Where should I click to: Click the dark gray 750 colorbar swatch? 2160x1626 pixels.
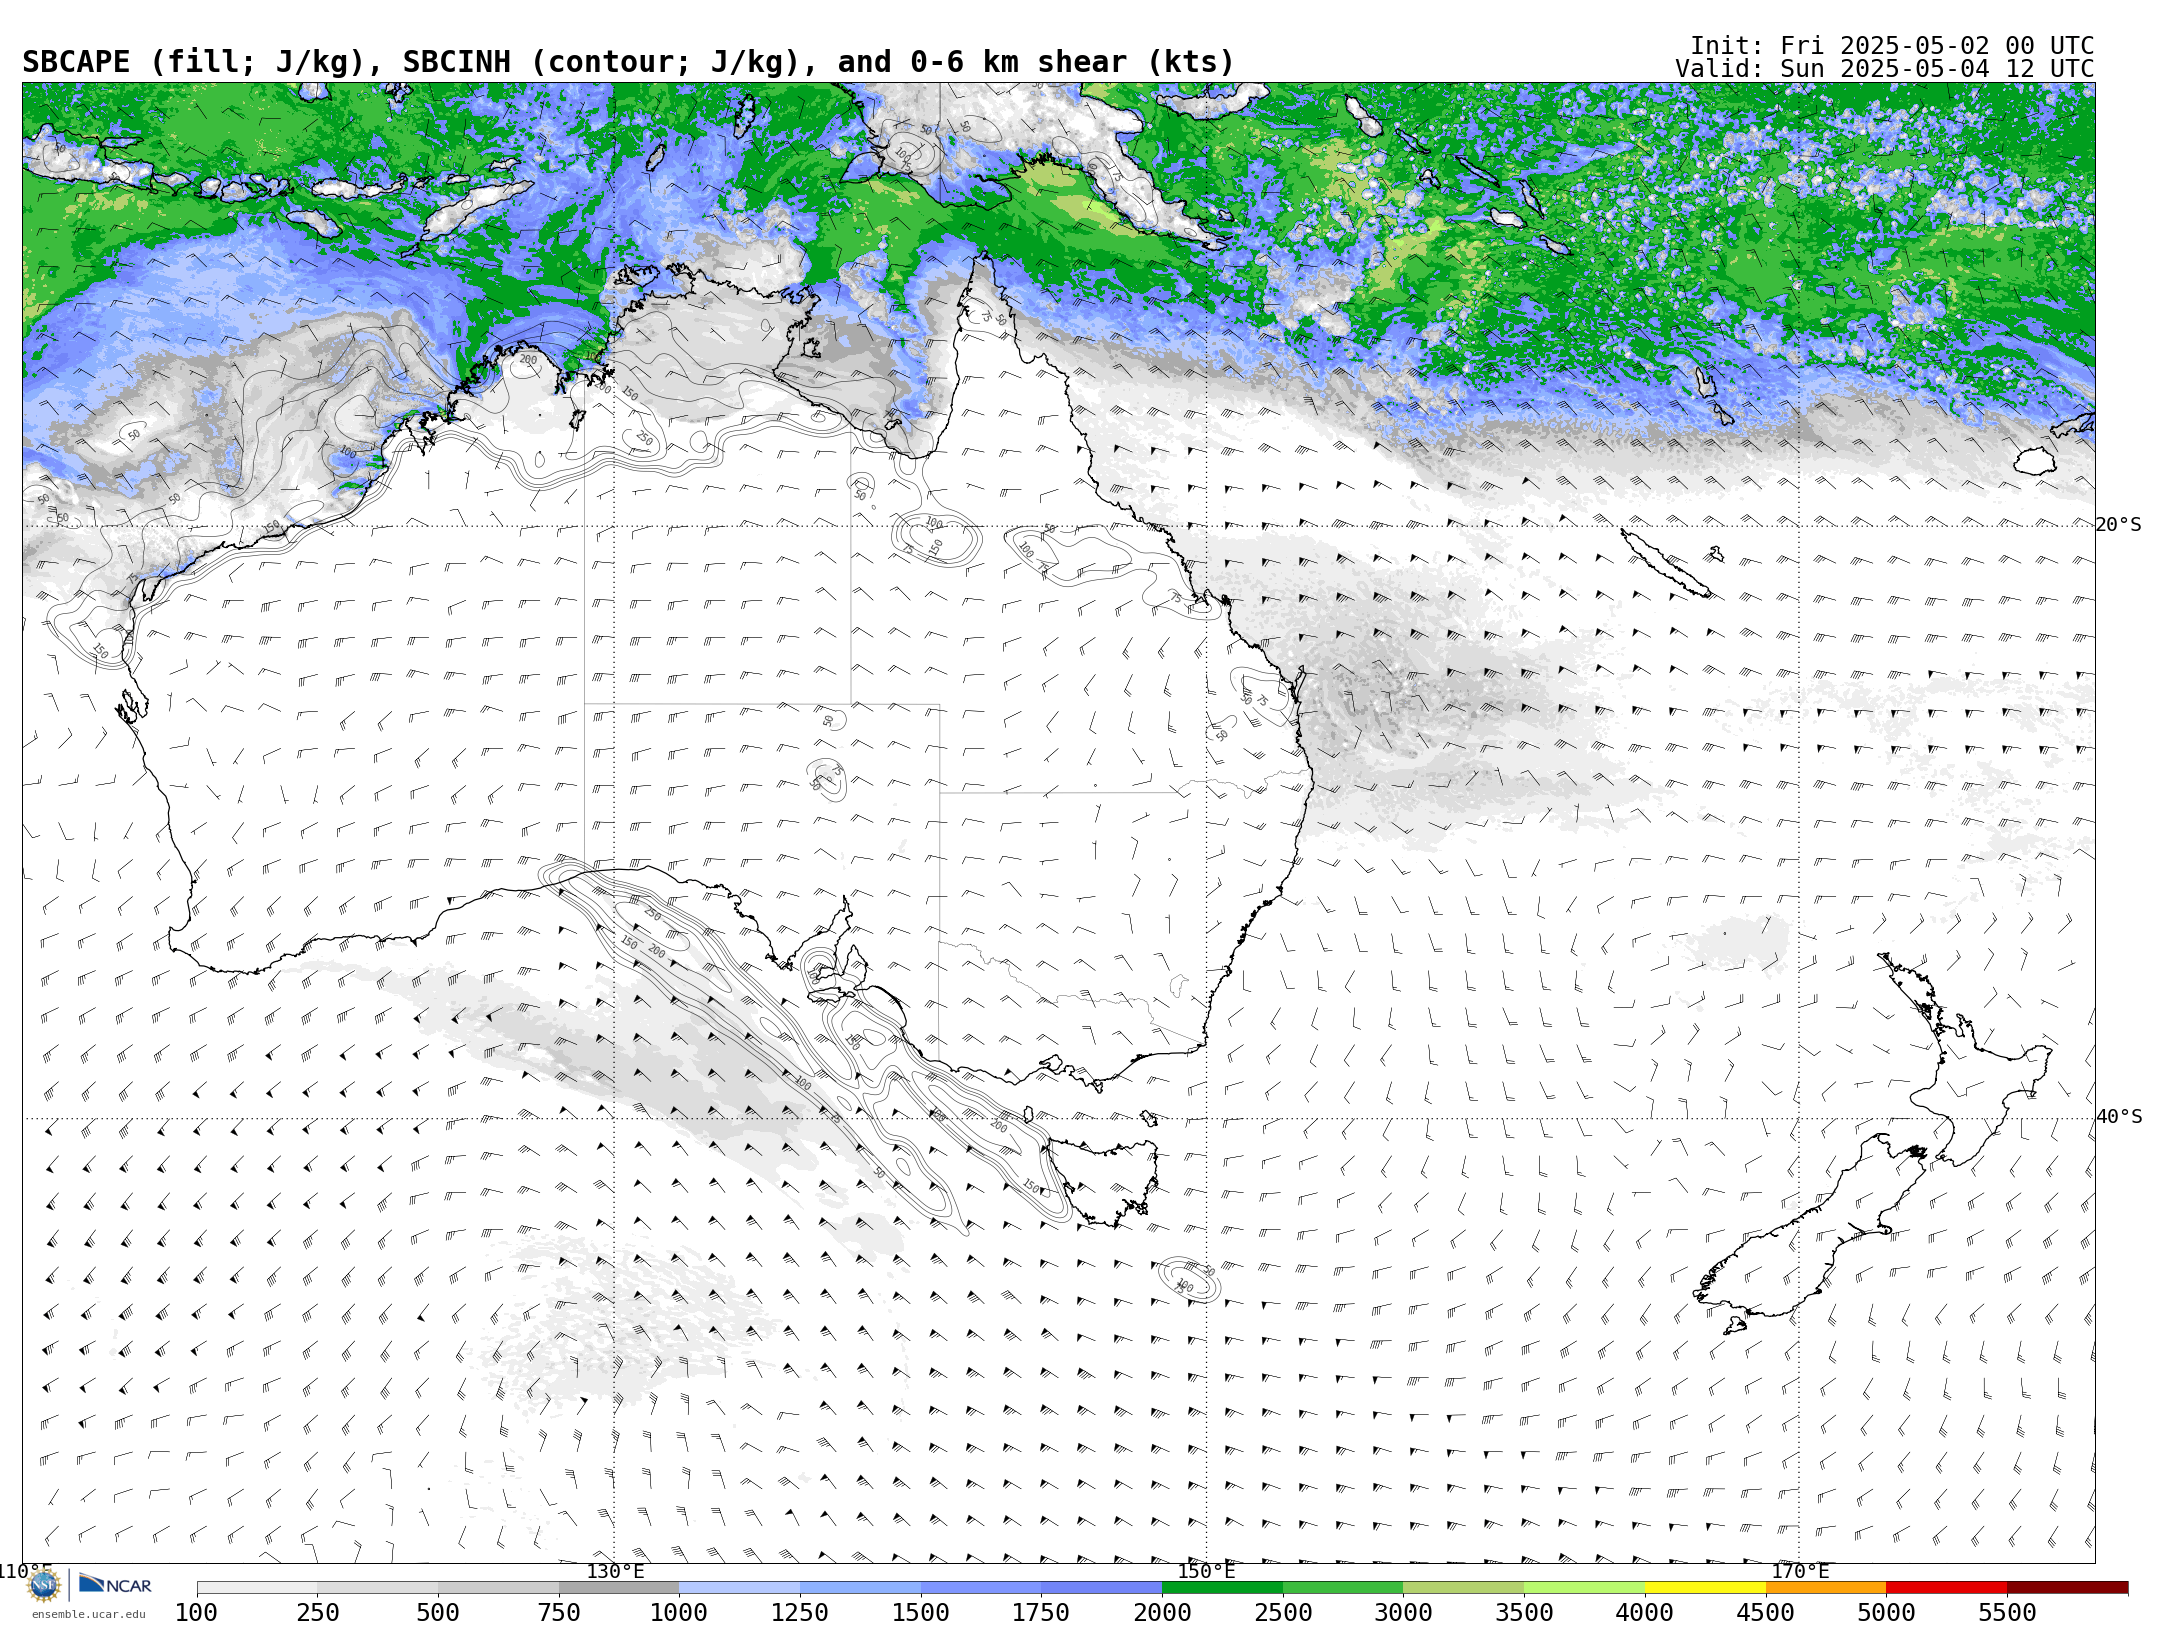(619, 1587)
